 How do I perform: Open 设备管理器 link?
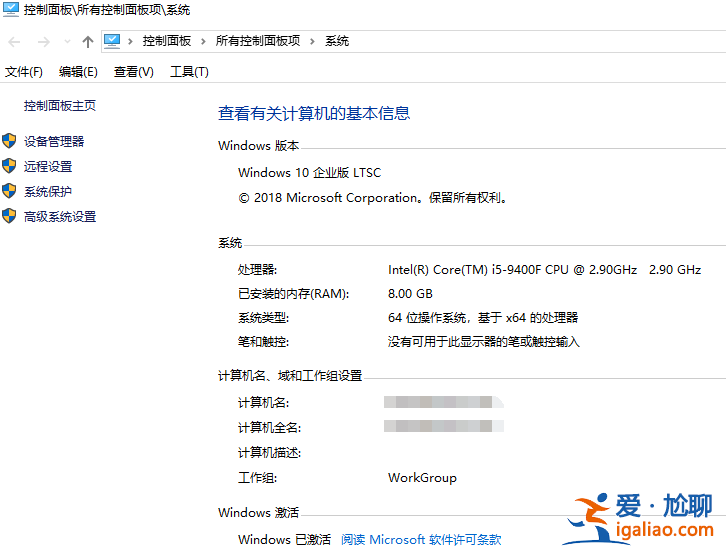pyautogui.click(x=54, y=142)
